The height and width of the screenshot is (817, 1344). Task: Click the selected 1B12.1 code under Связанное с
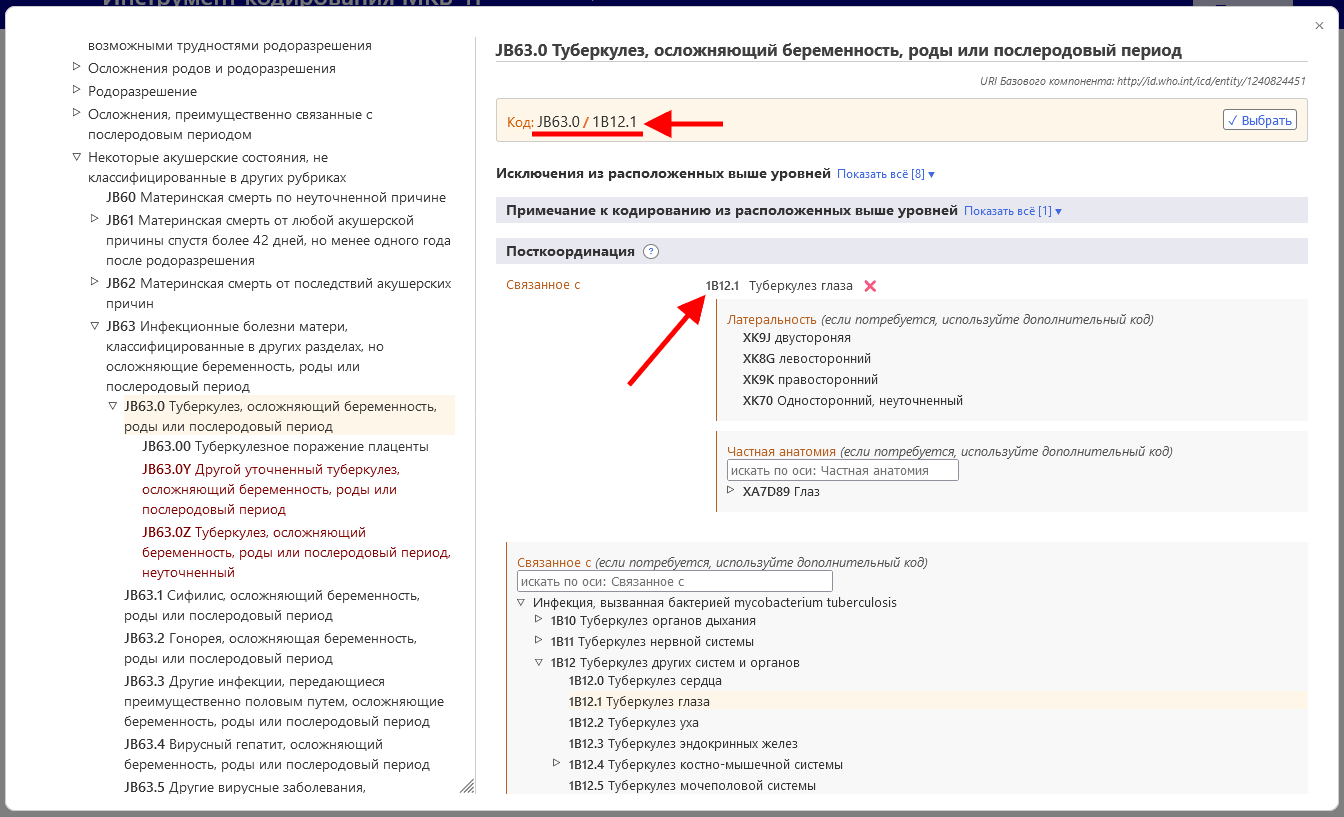coord(722,286)
